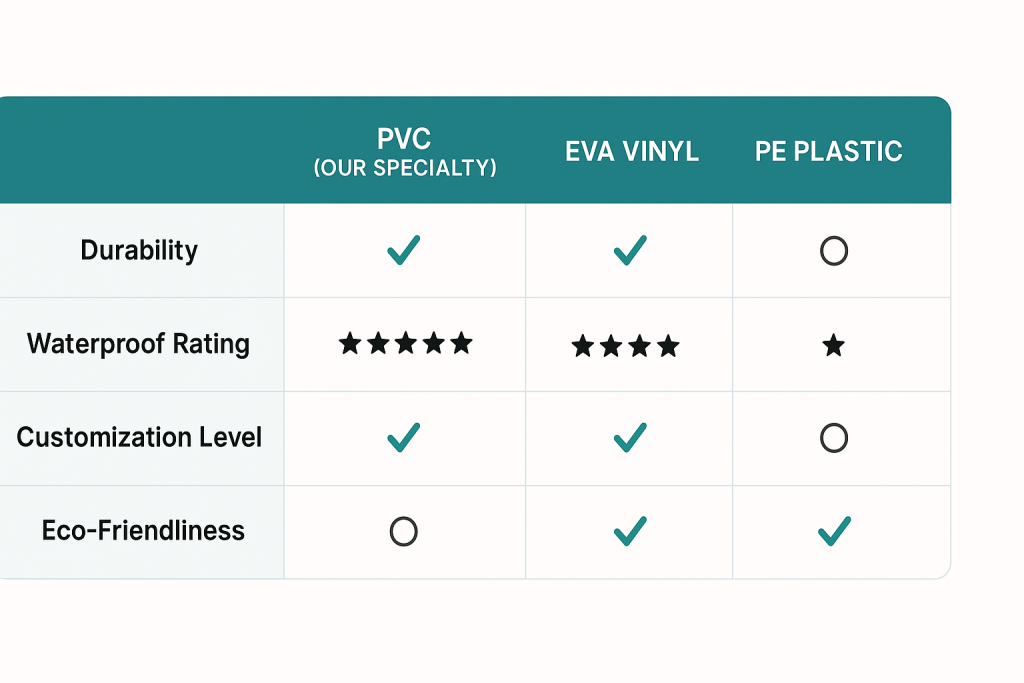Select the PE Plastic Customization Level circle
The width and height of the screenshot is (1024, 683).
coord(834,438)
